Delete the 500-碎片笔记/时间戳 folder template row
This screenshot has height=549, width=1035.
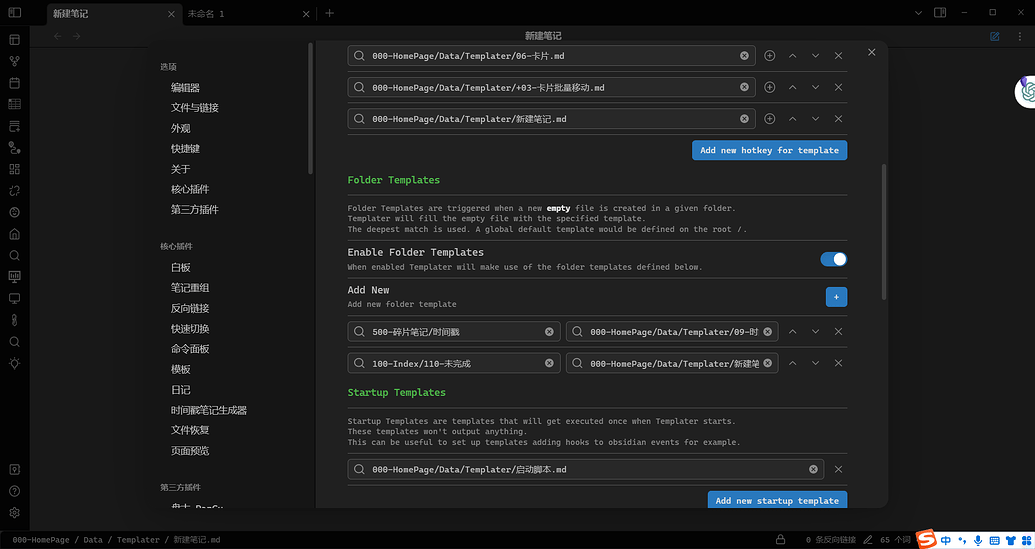[x=838, y=331]
